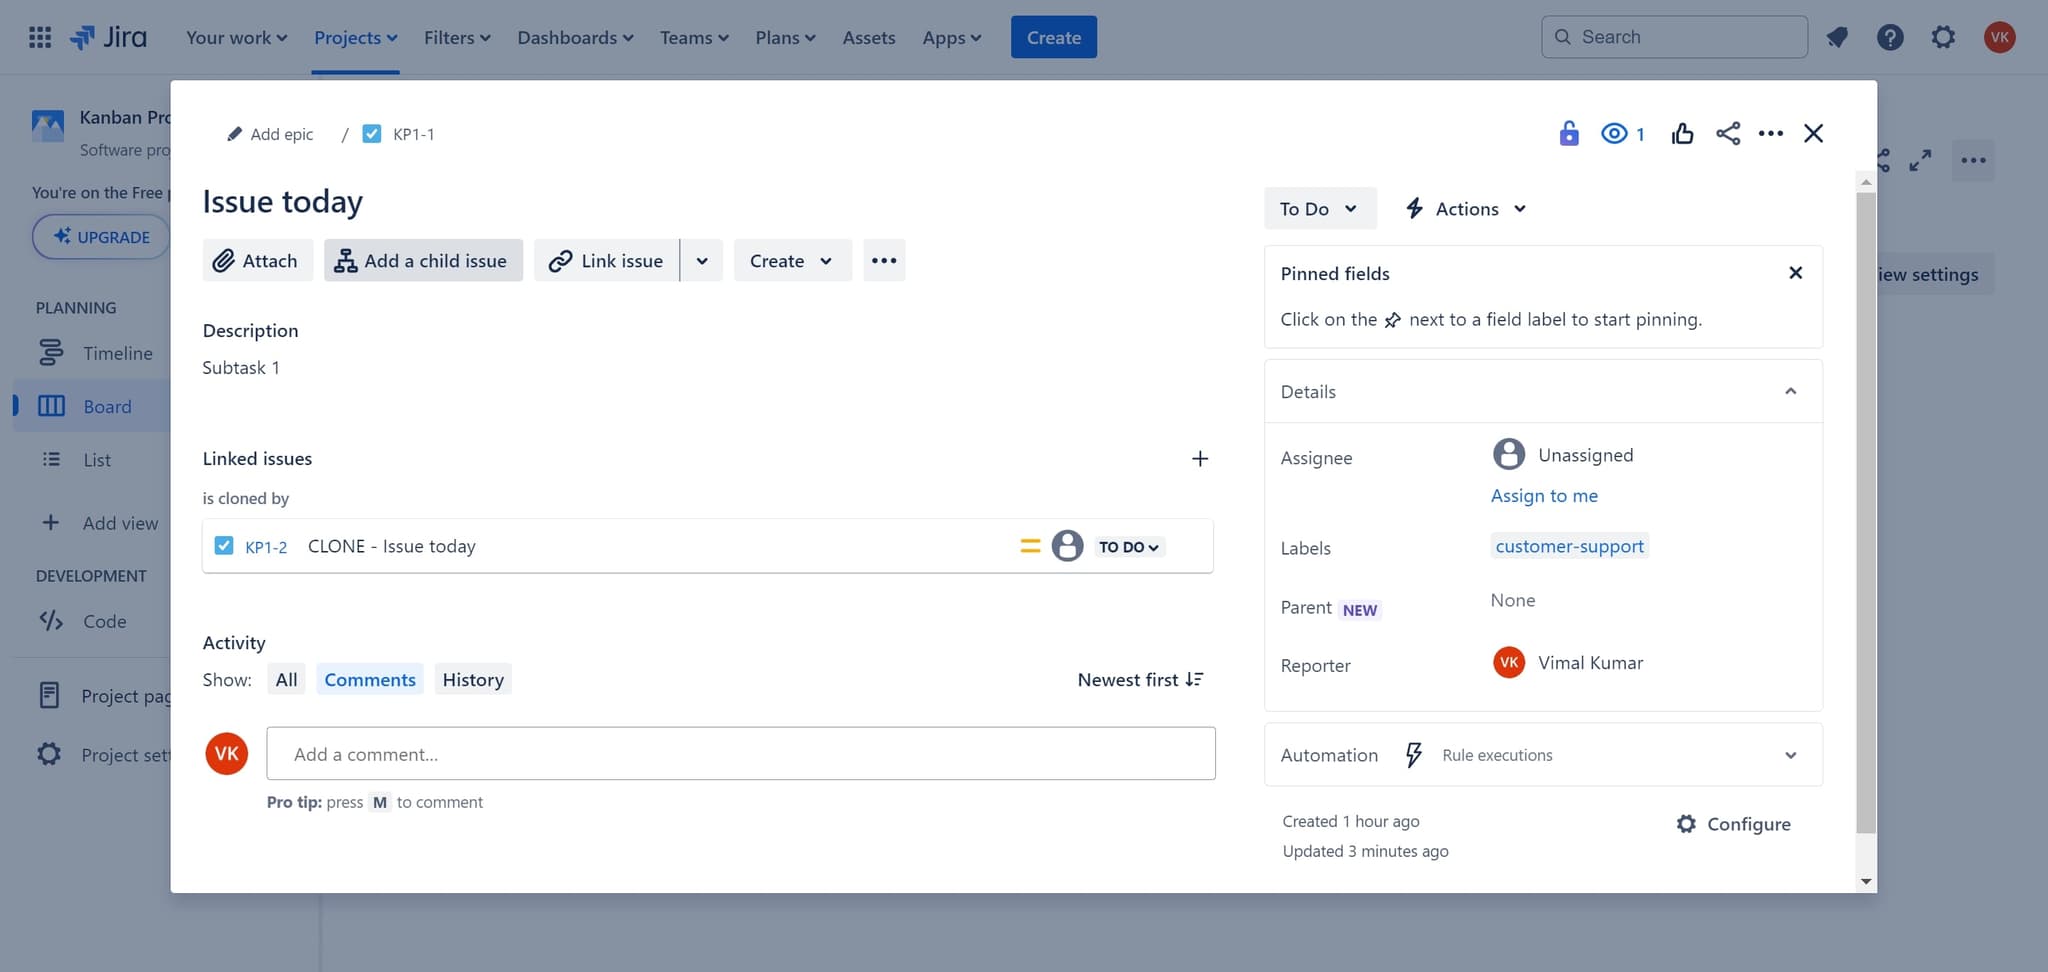Click the Add a child issue button

pos(423,261)
